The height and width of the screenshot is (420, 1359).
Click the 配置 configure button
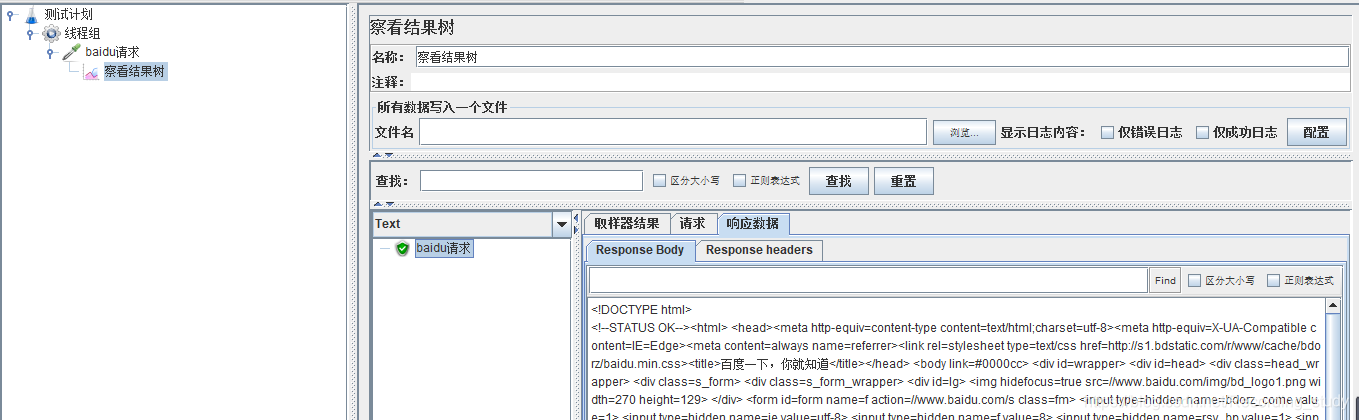tap(1316, 132)
